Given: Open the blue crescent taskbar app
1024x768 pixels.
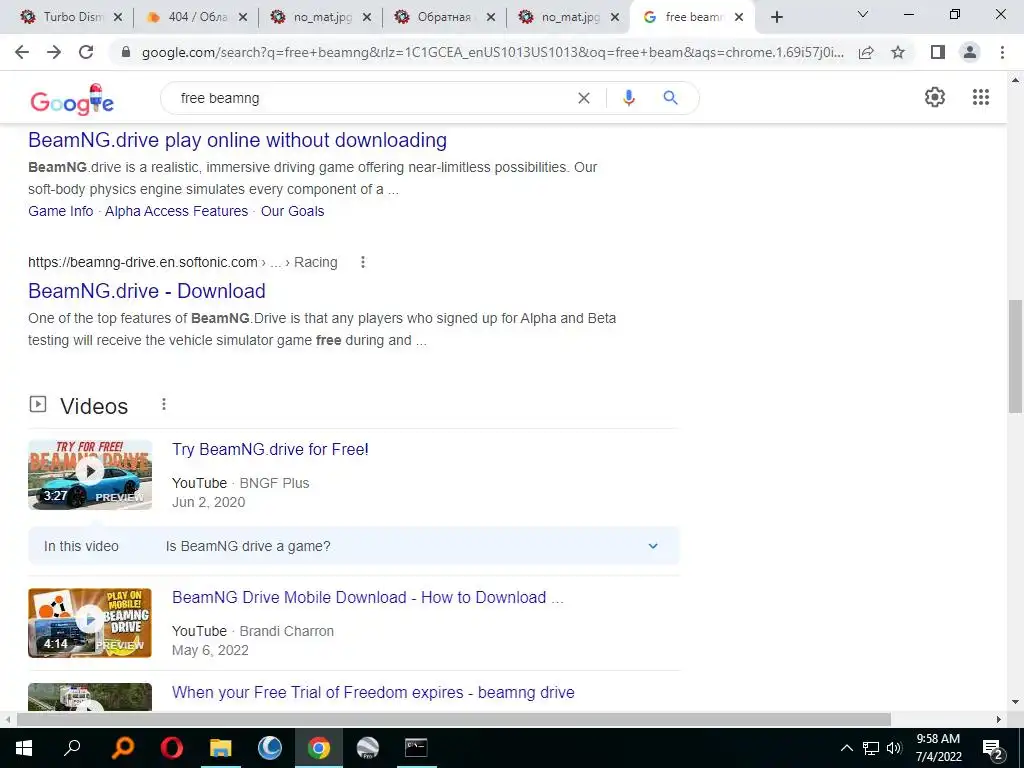Looking at the screenshot, I should point(270,748).
